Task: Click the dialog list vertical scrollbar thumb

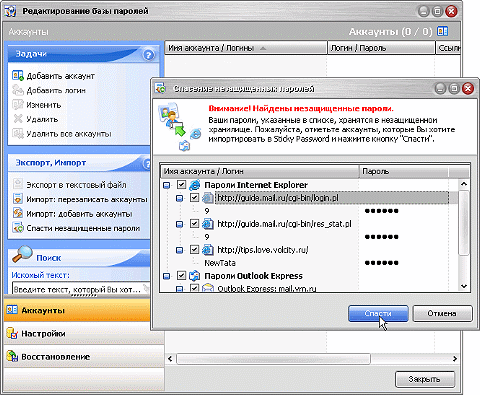Action: [x=464, y=223]
